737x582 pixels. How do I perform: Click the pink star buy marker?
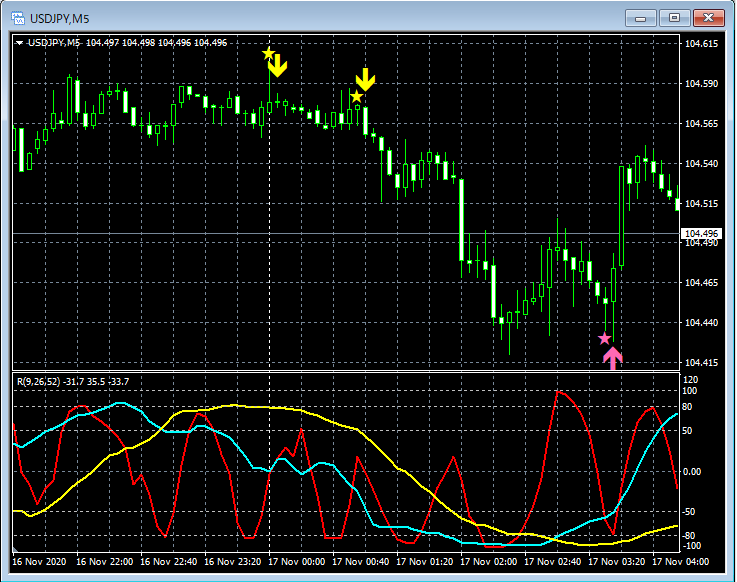click(605, 339)
